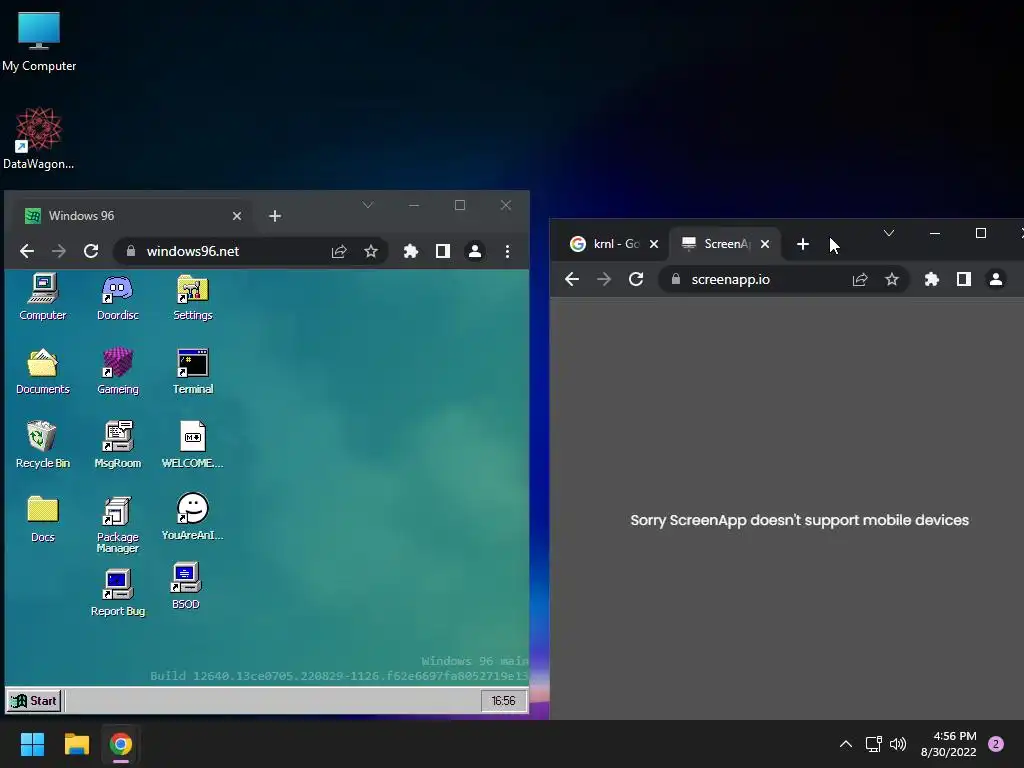1024x768 pixels.
Task: Add a new tab in the ScreenApp window
Action: (803, 244)
